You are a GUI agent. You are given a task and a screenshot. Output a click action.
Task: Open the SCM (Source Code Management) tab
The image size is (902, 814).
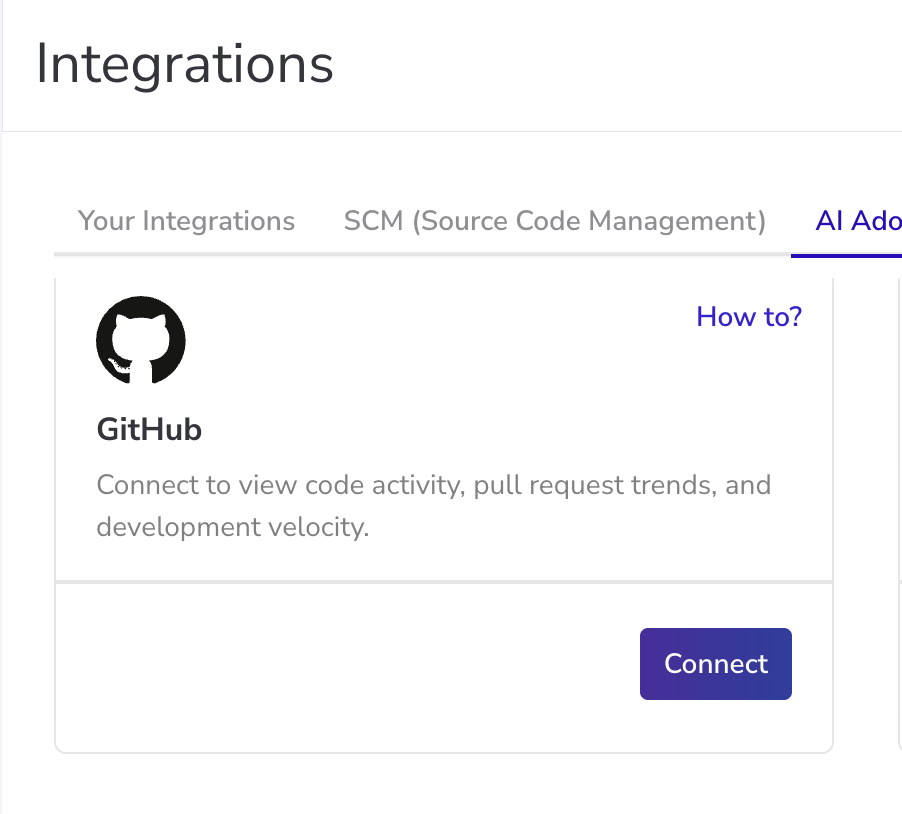[x=555, y=221]
